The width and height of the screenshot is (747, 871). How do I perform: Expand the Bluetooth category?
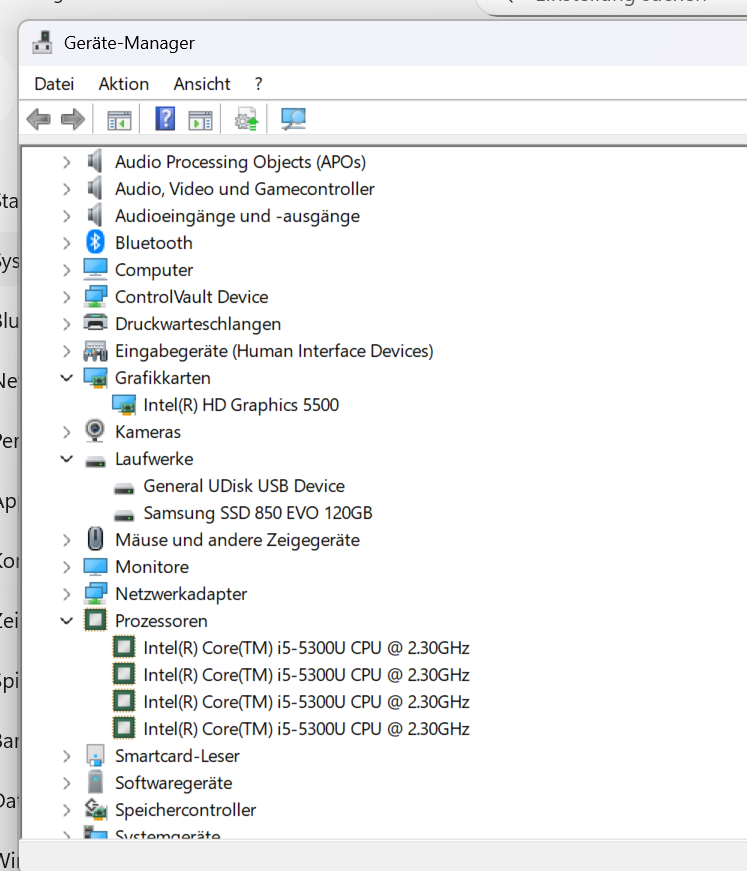coord(67,243)
